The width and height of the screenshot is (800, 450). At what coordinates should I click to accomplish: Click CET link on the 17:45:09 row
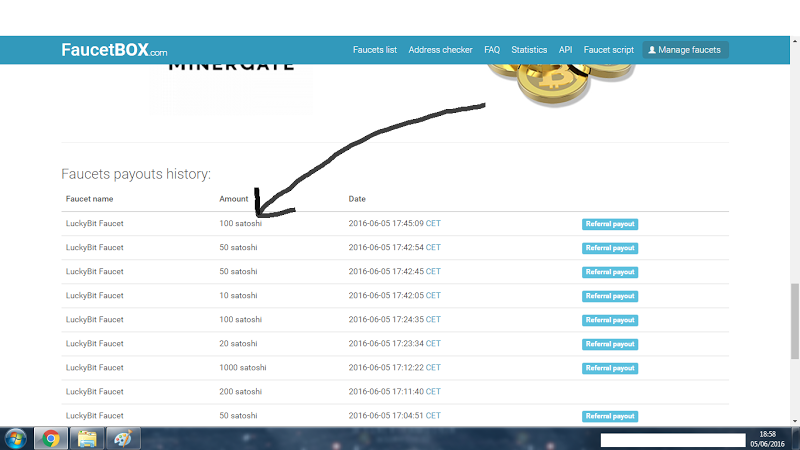coord(433,223)
